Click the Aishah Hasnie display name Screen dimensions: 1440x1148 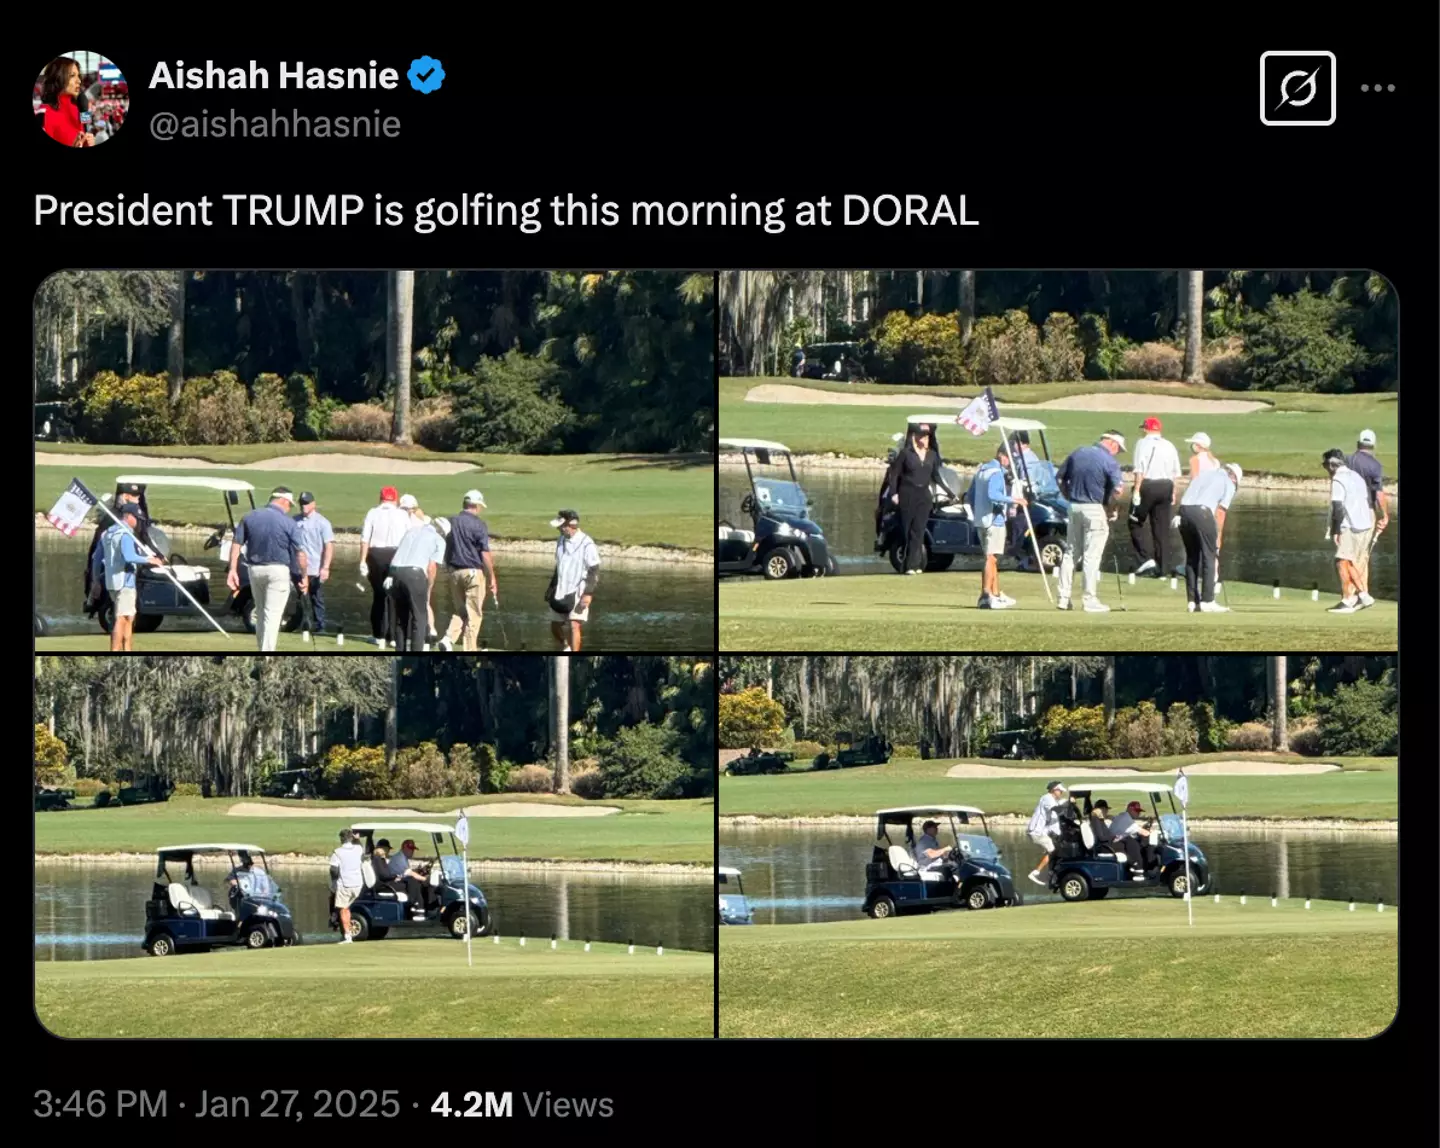(x=274, y=76)
